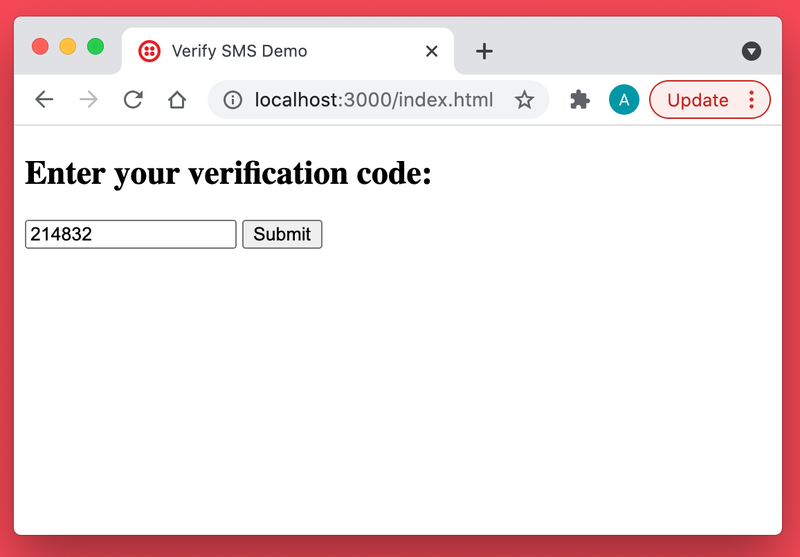The image size is (800, 557).
Task: Expand the tab search dropdown arrow
Action: (752, 51)
